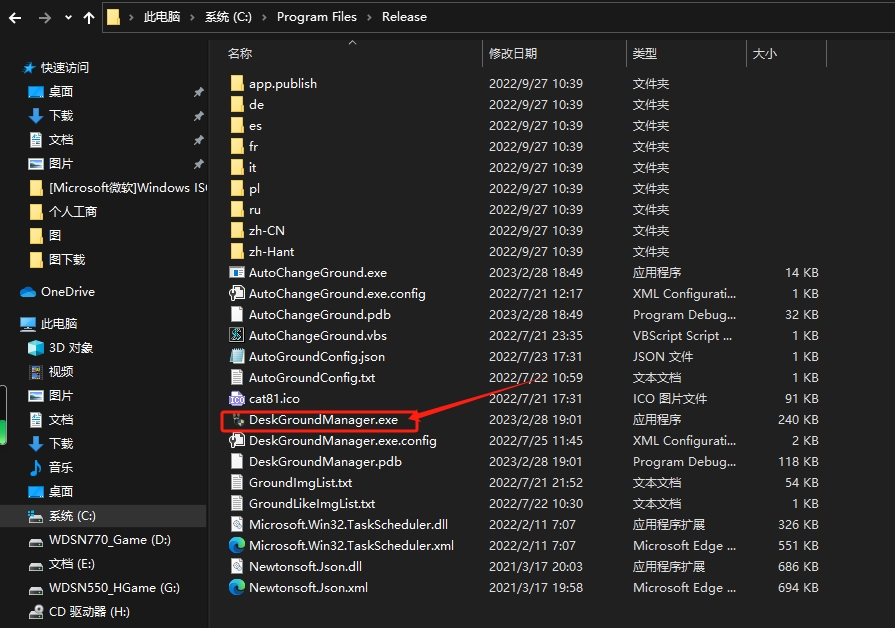Open CD 驱动器 (H:) disc icon
The image size is (895, 628).
[x=36, y=612]
